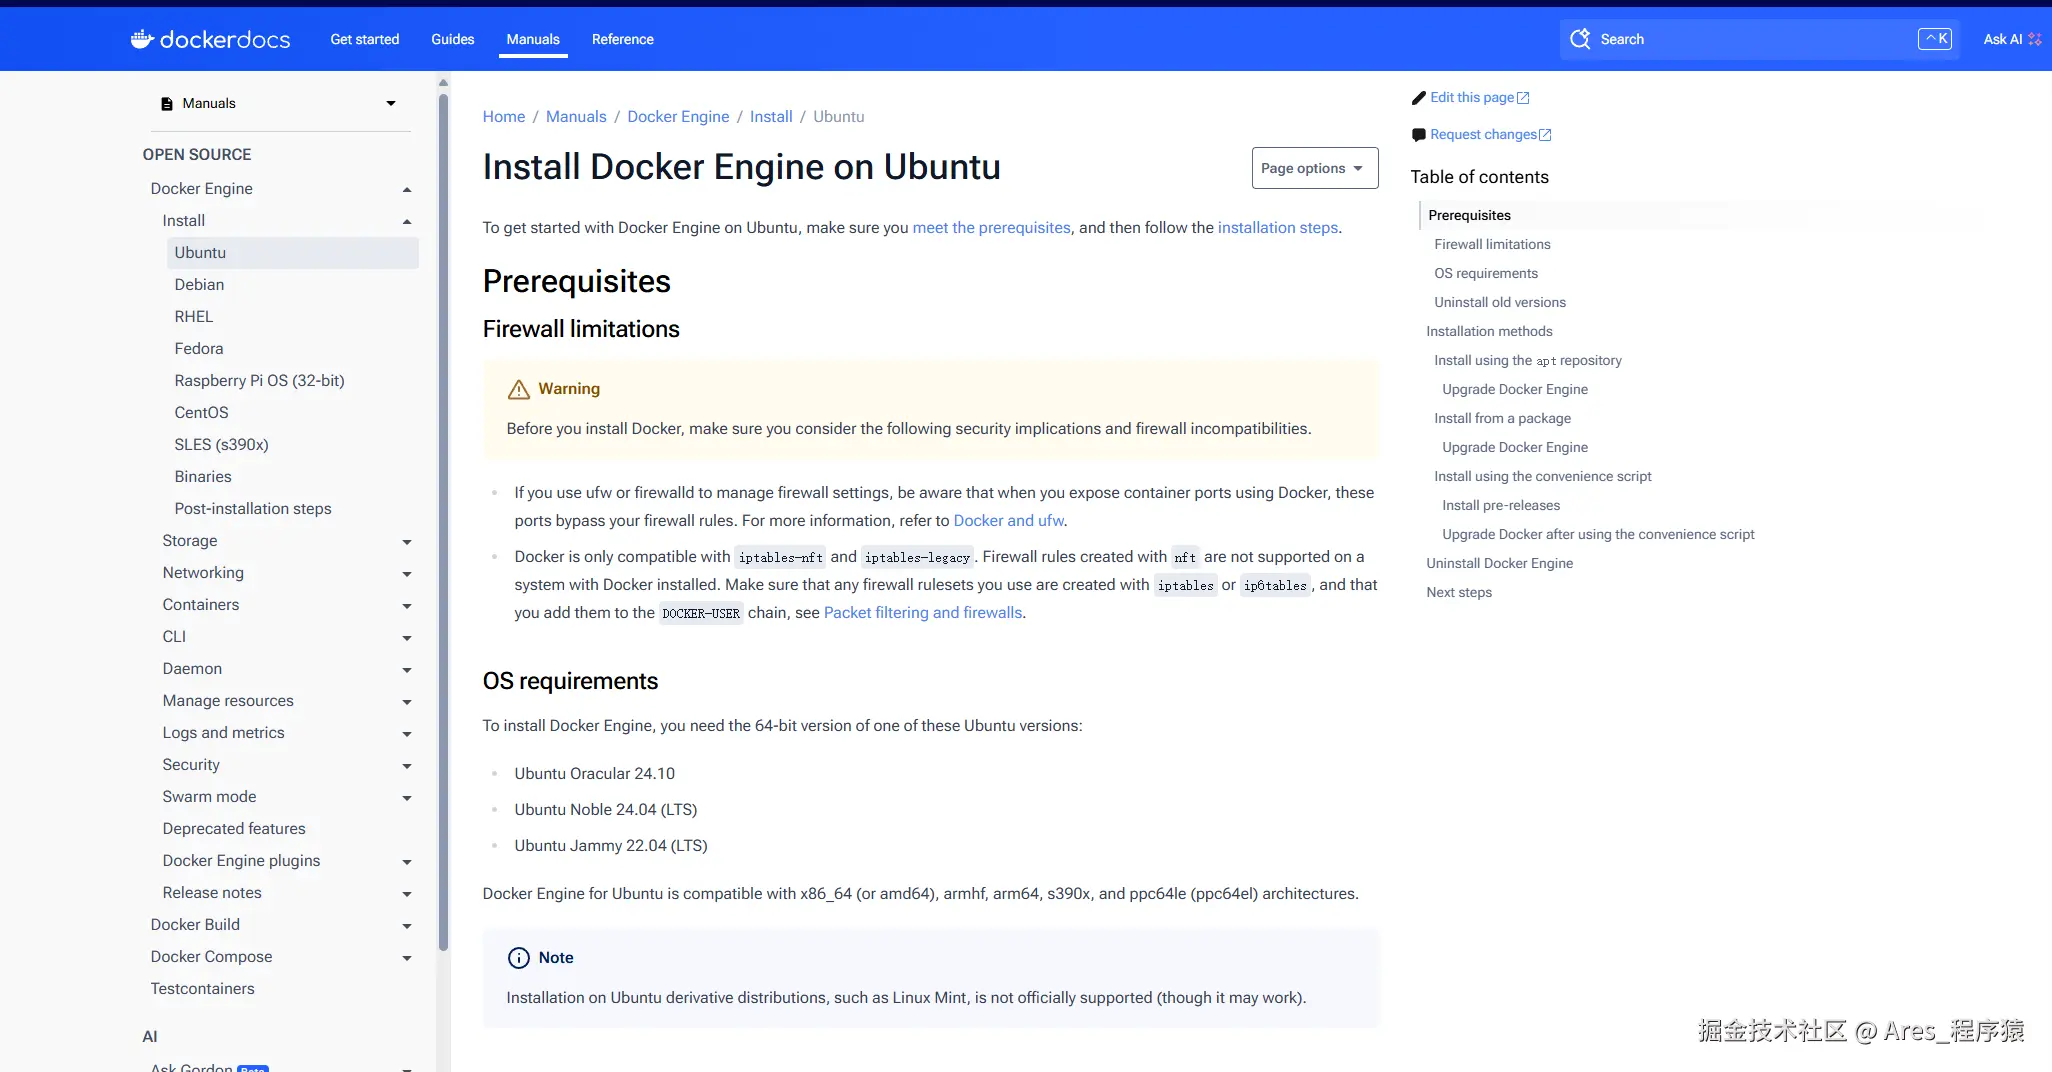Jump to Install using the convenience script
The width and height of the screenshot is (2052, 1072).
pyautogui.click(x=1542, y=477)
